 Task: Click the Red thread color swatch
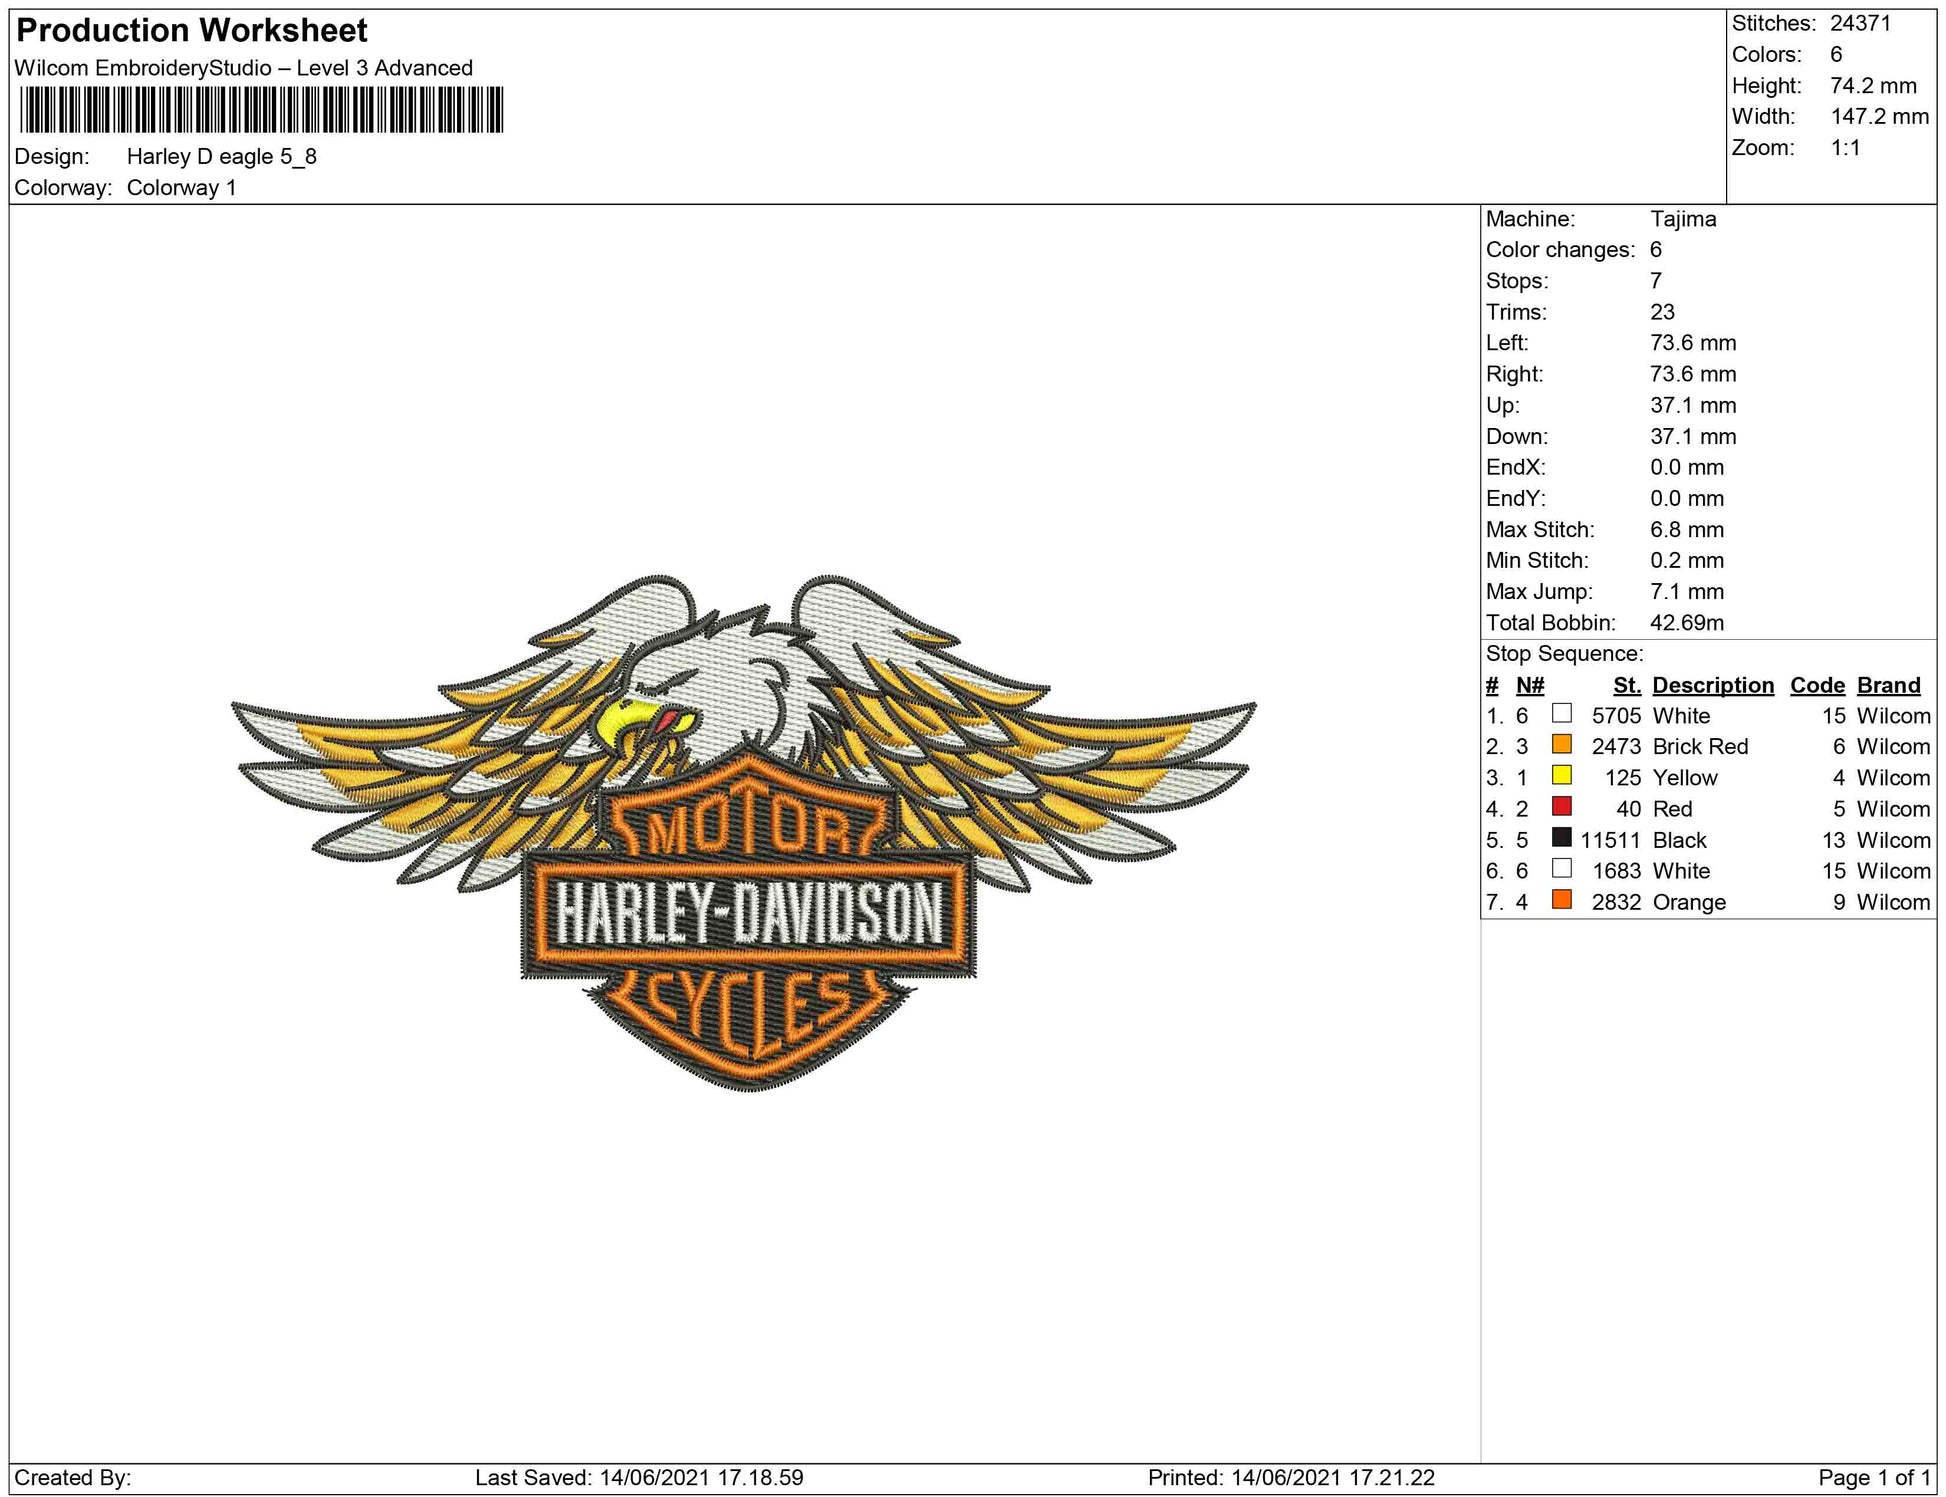(x=1561, y=806)
